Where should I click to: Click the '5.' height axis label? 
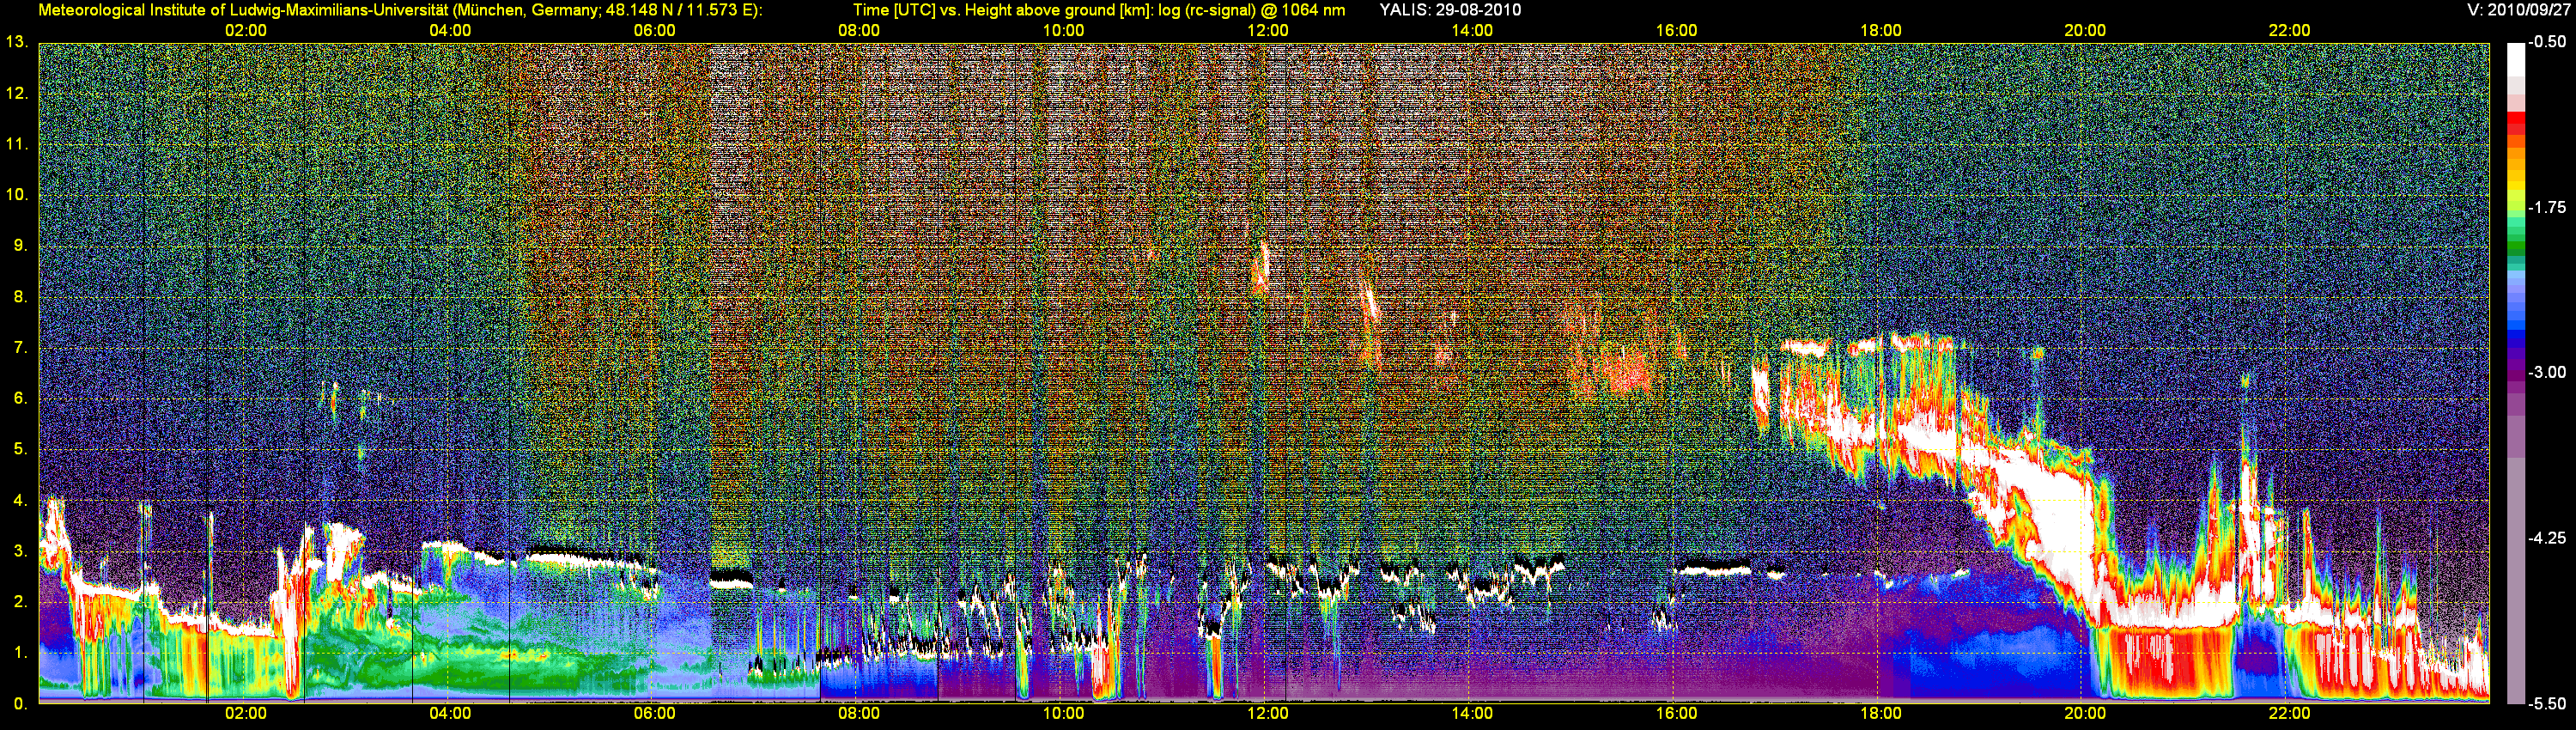pos(20,449)
